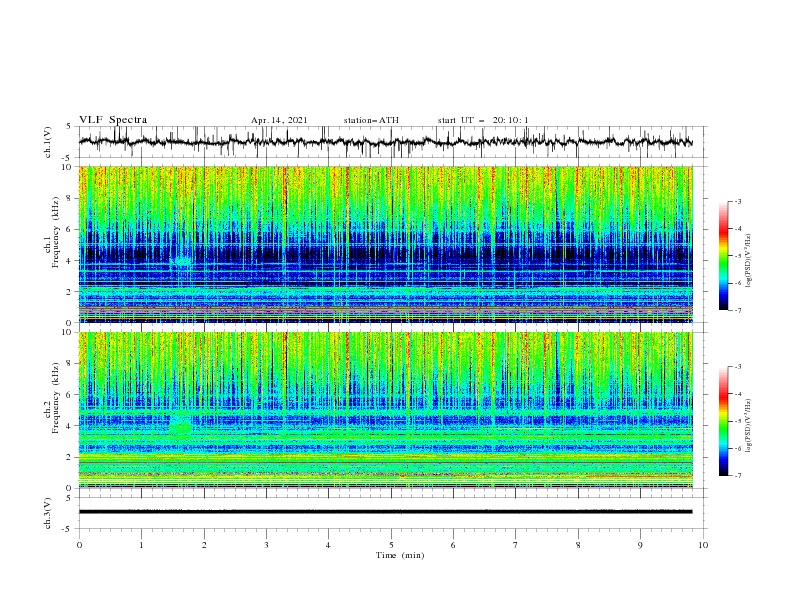Click the 'Time (min)' axis label
Screen dimensions: 792x612
(x=400, y=555)
